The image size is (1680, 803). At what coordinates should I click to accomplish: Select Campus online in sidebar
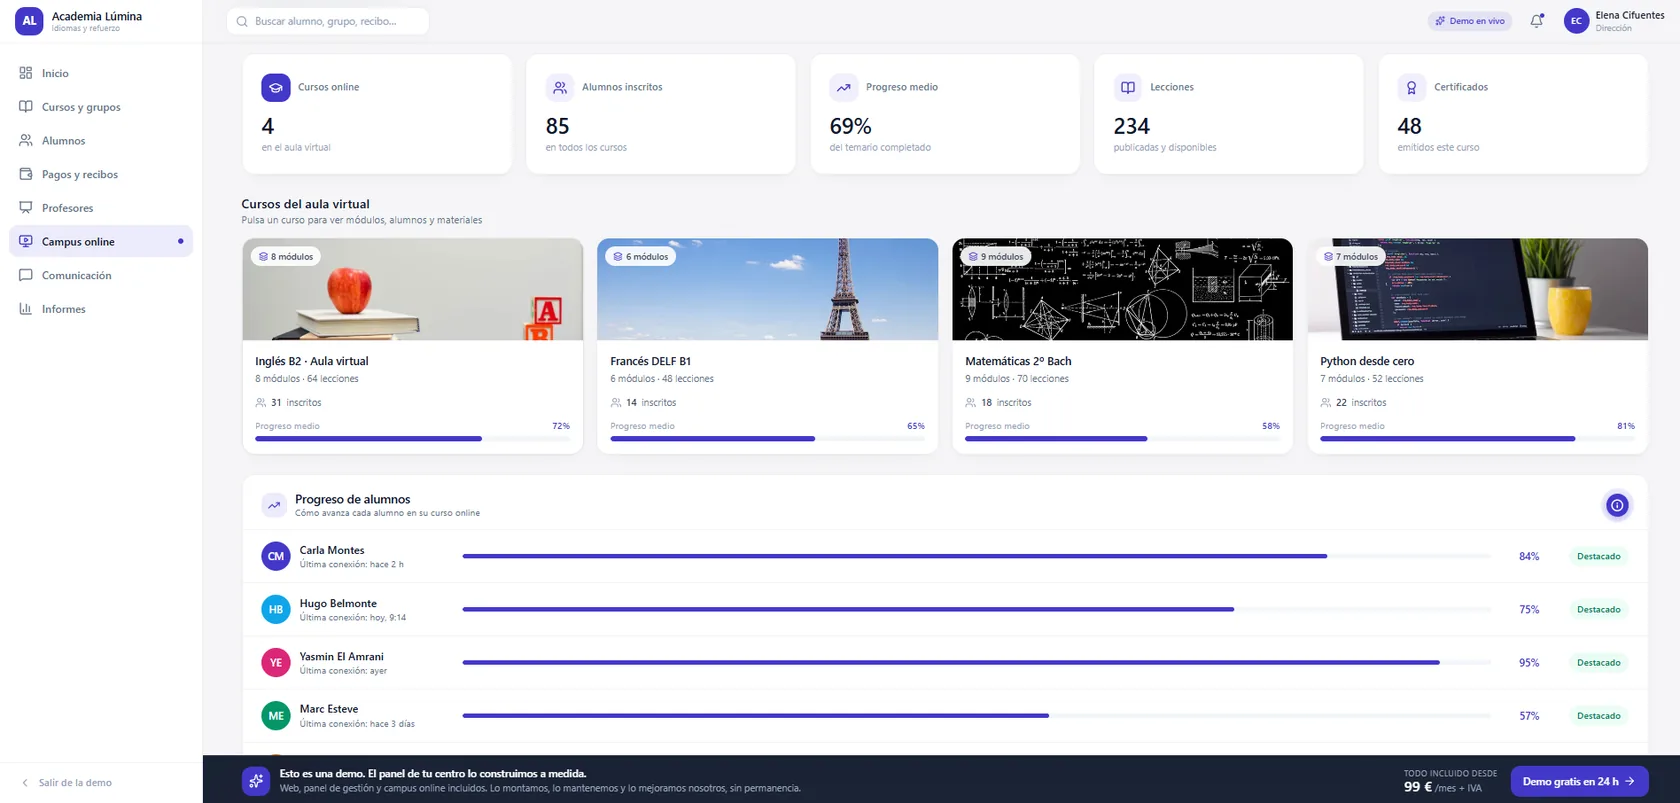(x=100, y=242)
